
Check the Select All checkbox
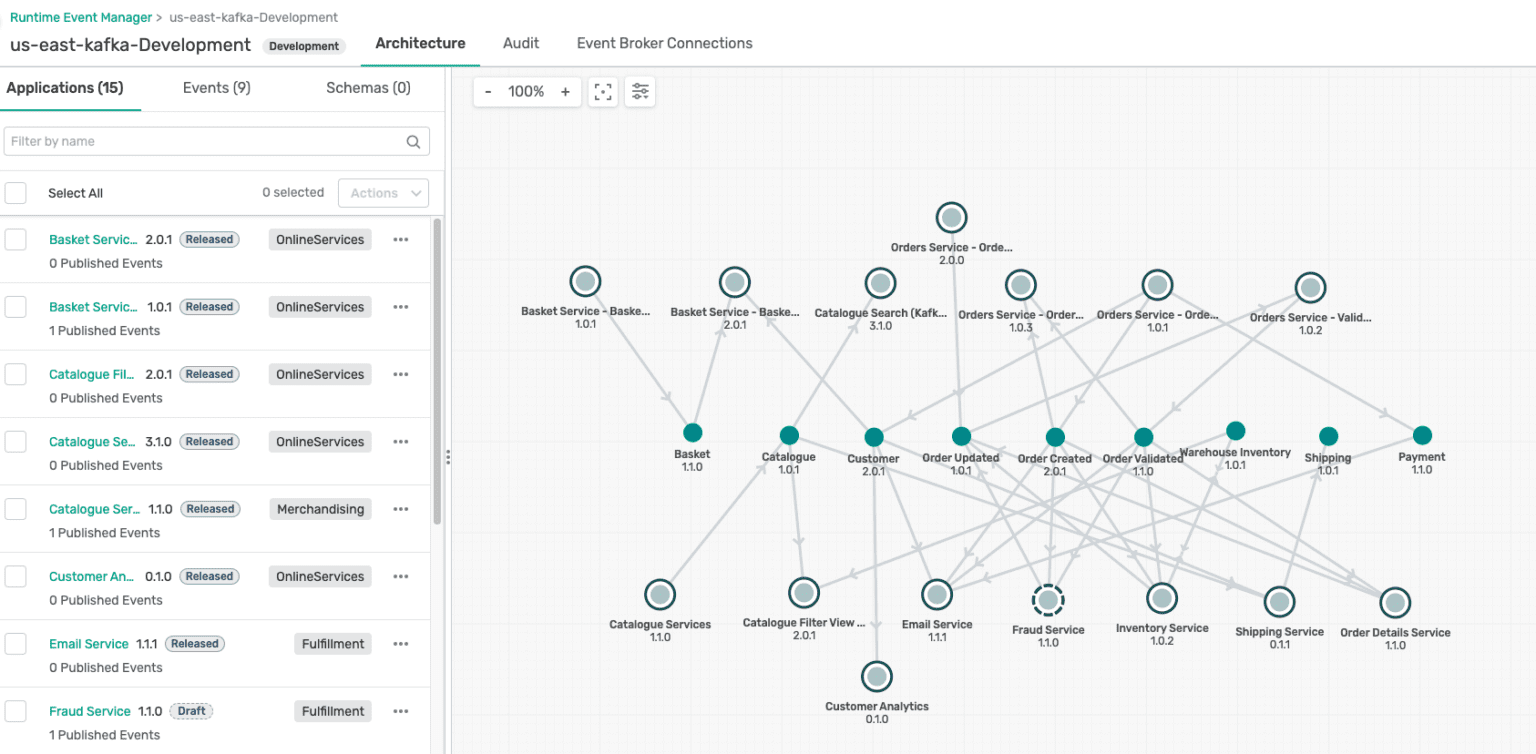(x=15, y=193)
